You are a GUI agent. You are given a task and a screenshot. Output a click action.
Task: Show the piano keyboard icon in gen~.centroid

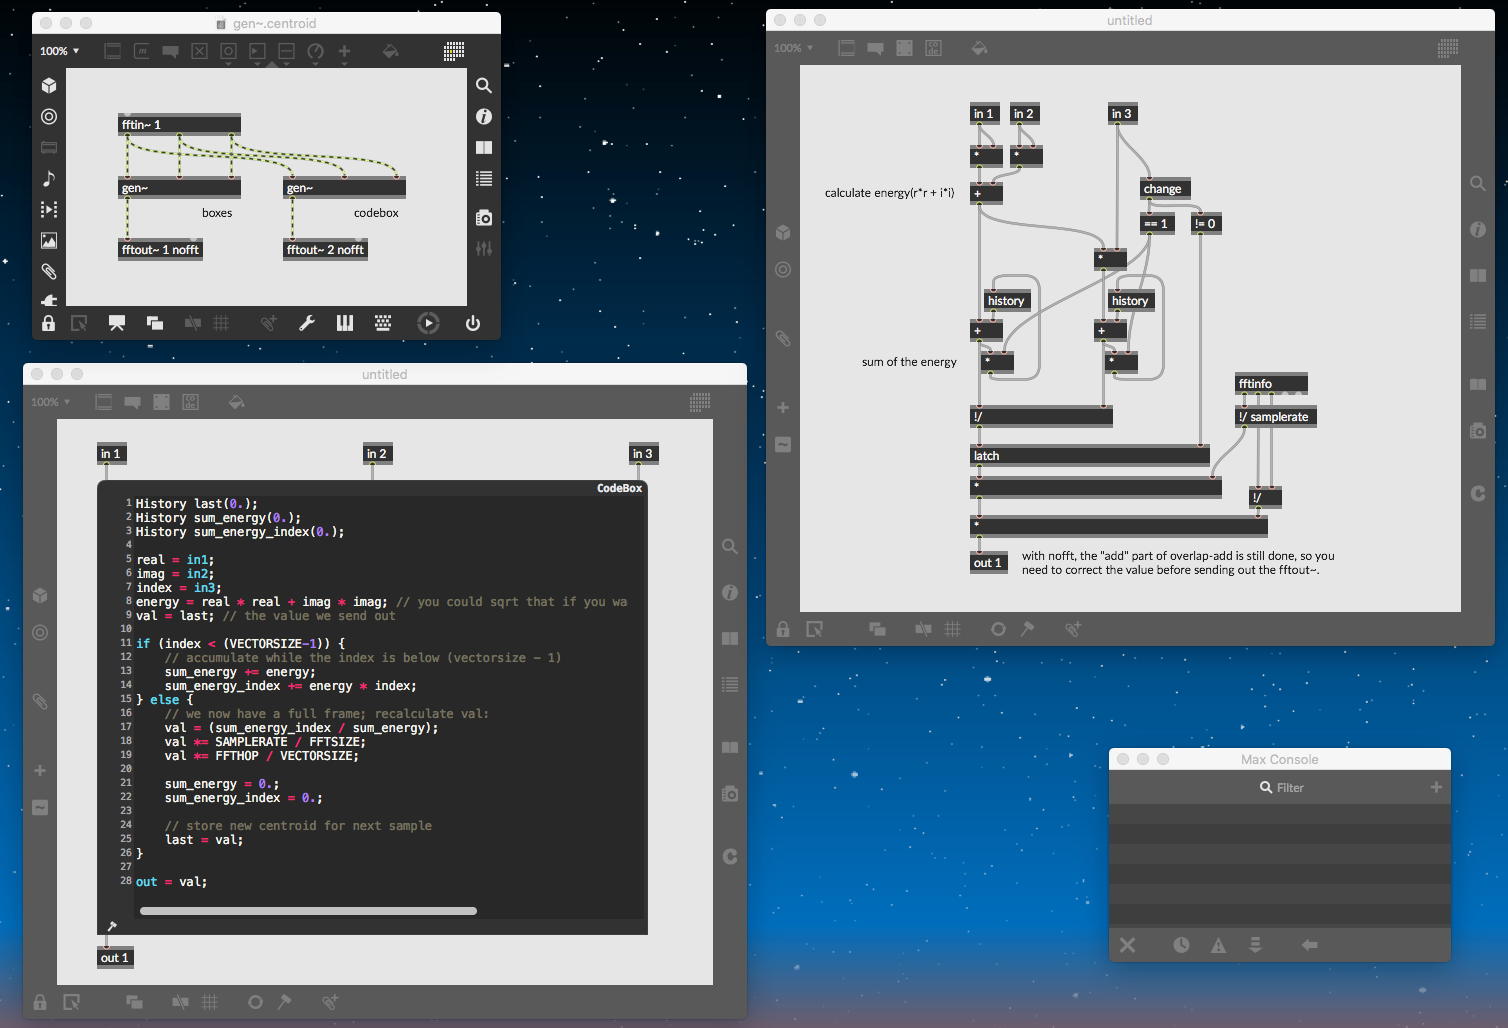click(x=345, y=323)
